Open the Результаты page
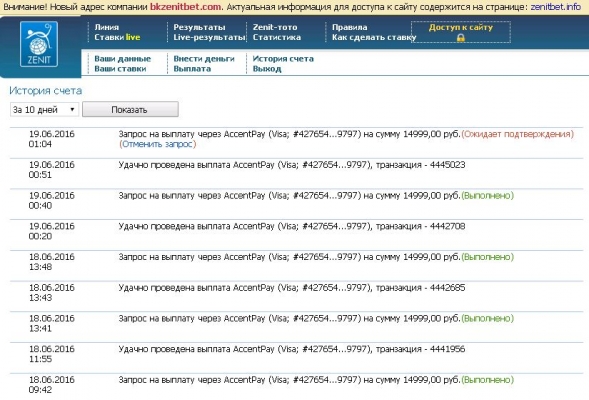Screen dimensions: 589x400 click(199, 27)
